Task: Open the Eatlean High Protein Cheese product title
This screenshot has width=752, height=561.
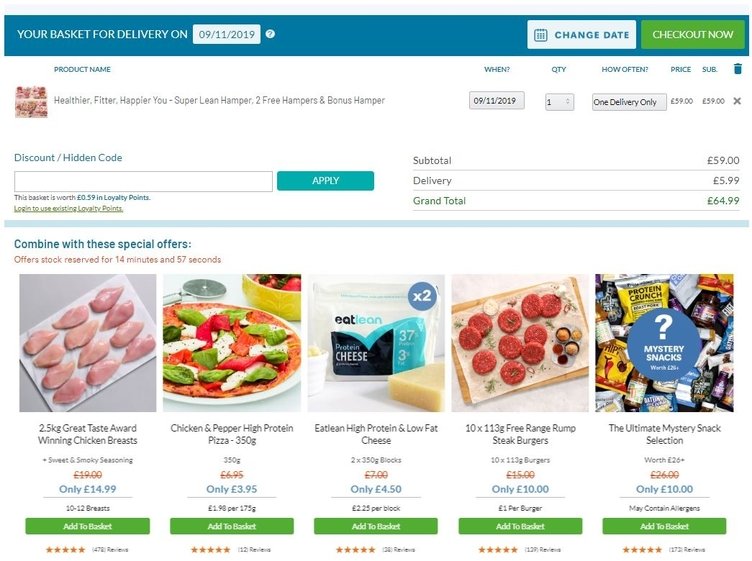Action: point(376,434)
